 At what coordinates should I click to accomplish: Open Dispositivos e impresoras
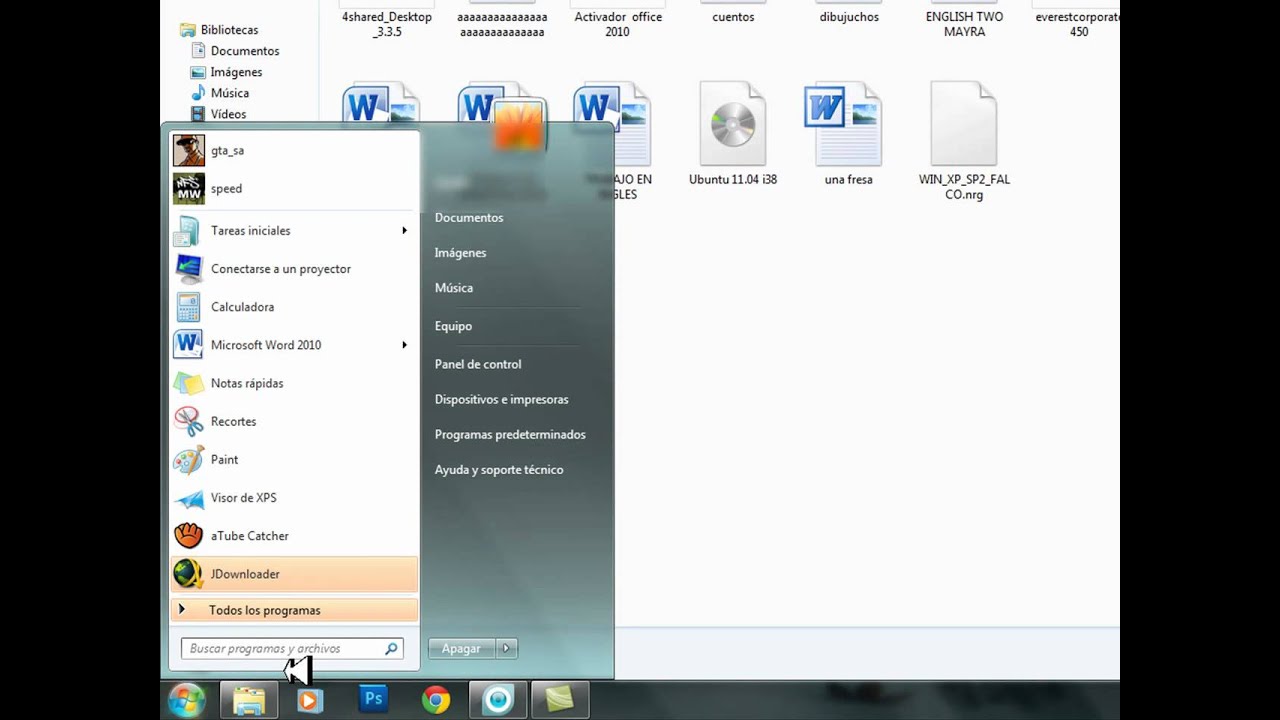[501, 399]
